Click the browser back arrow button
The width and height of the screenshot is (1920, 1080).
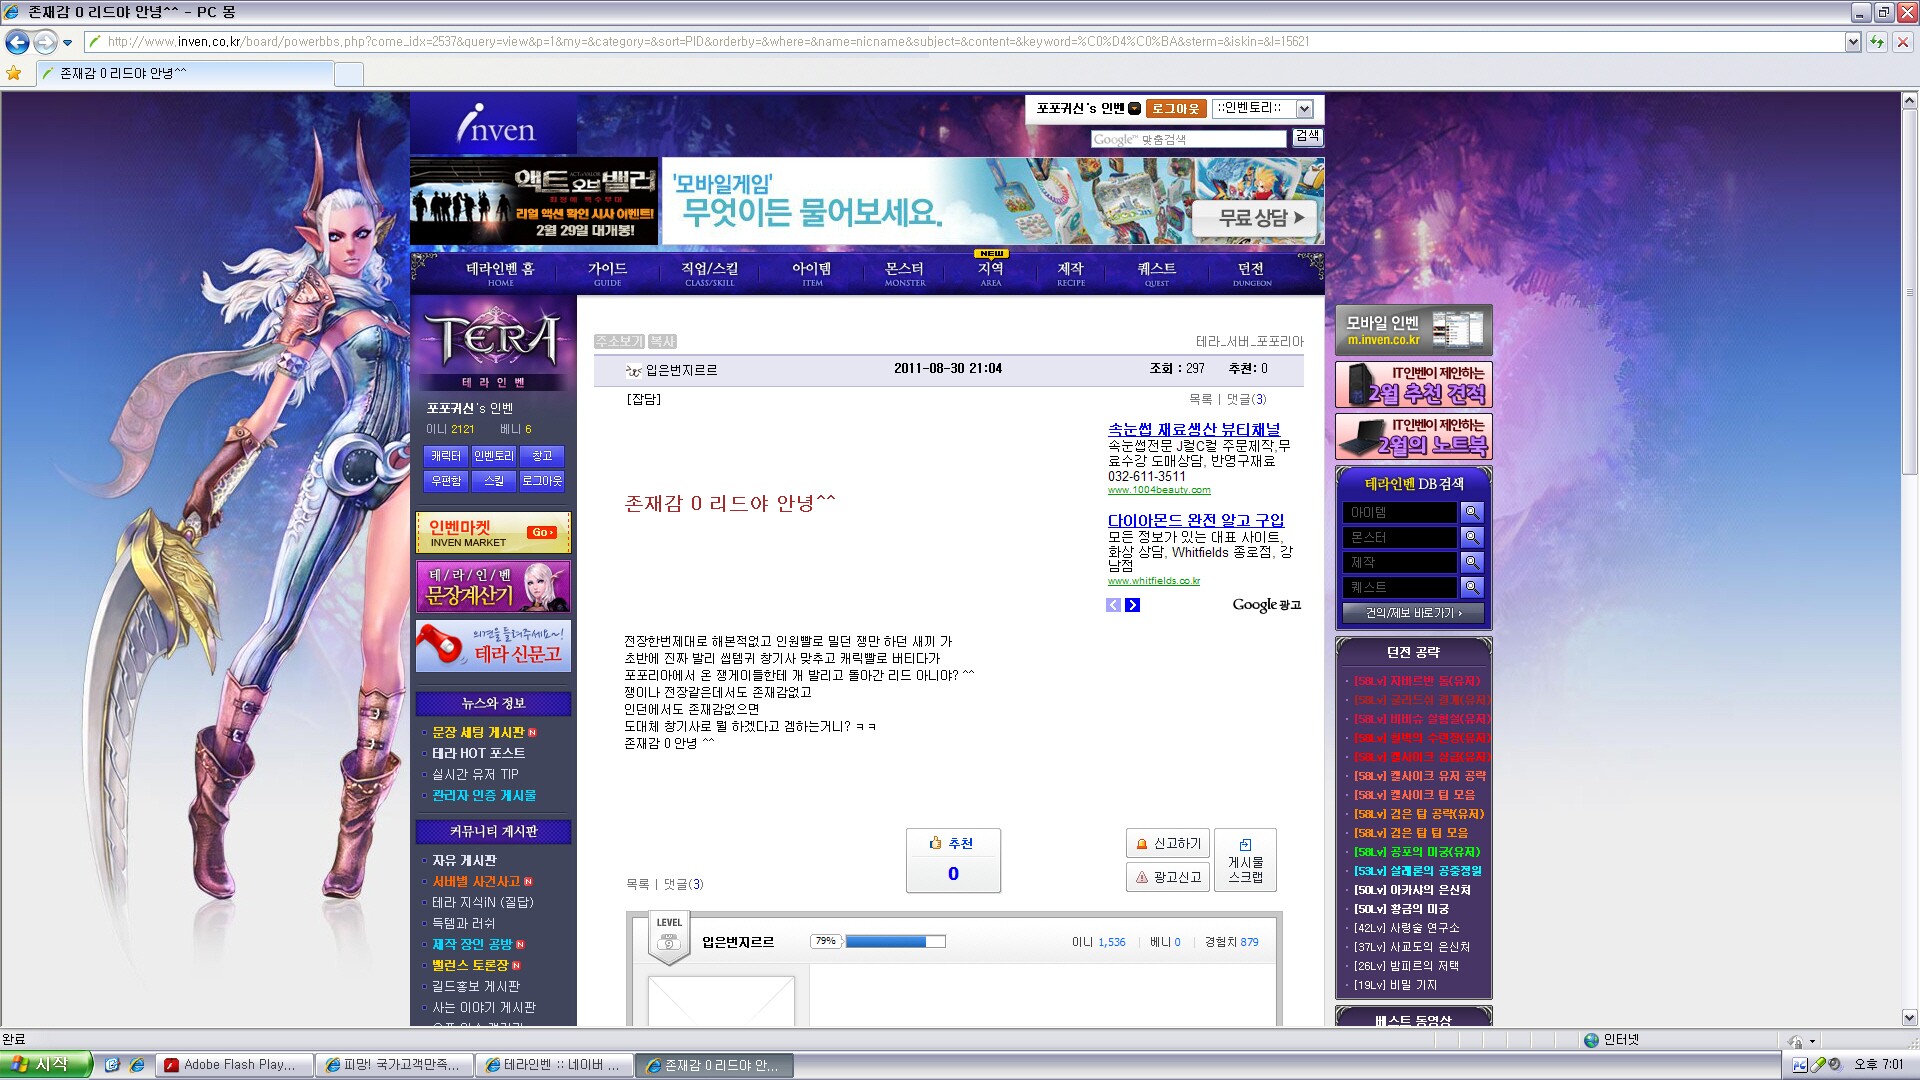pos(17,42)
